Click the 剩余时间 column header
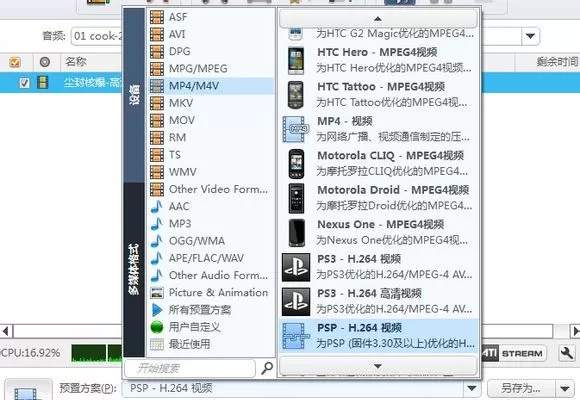 (557, 61)
